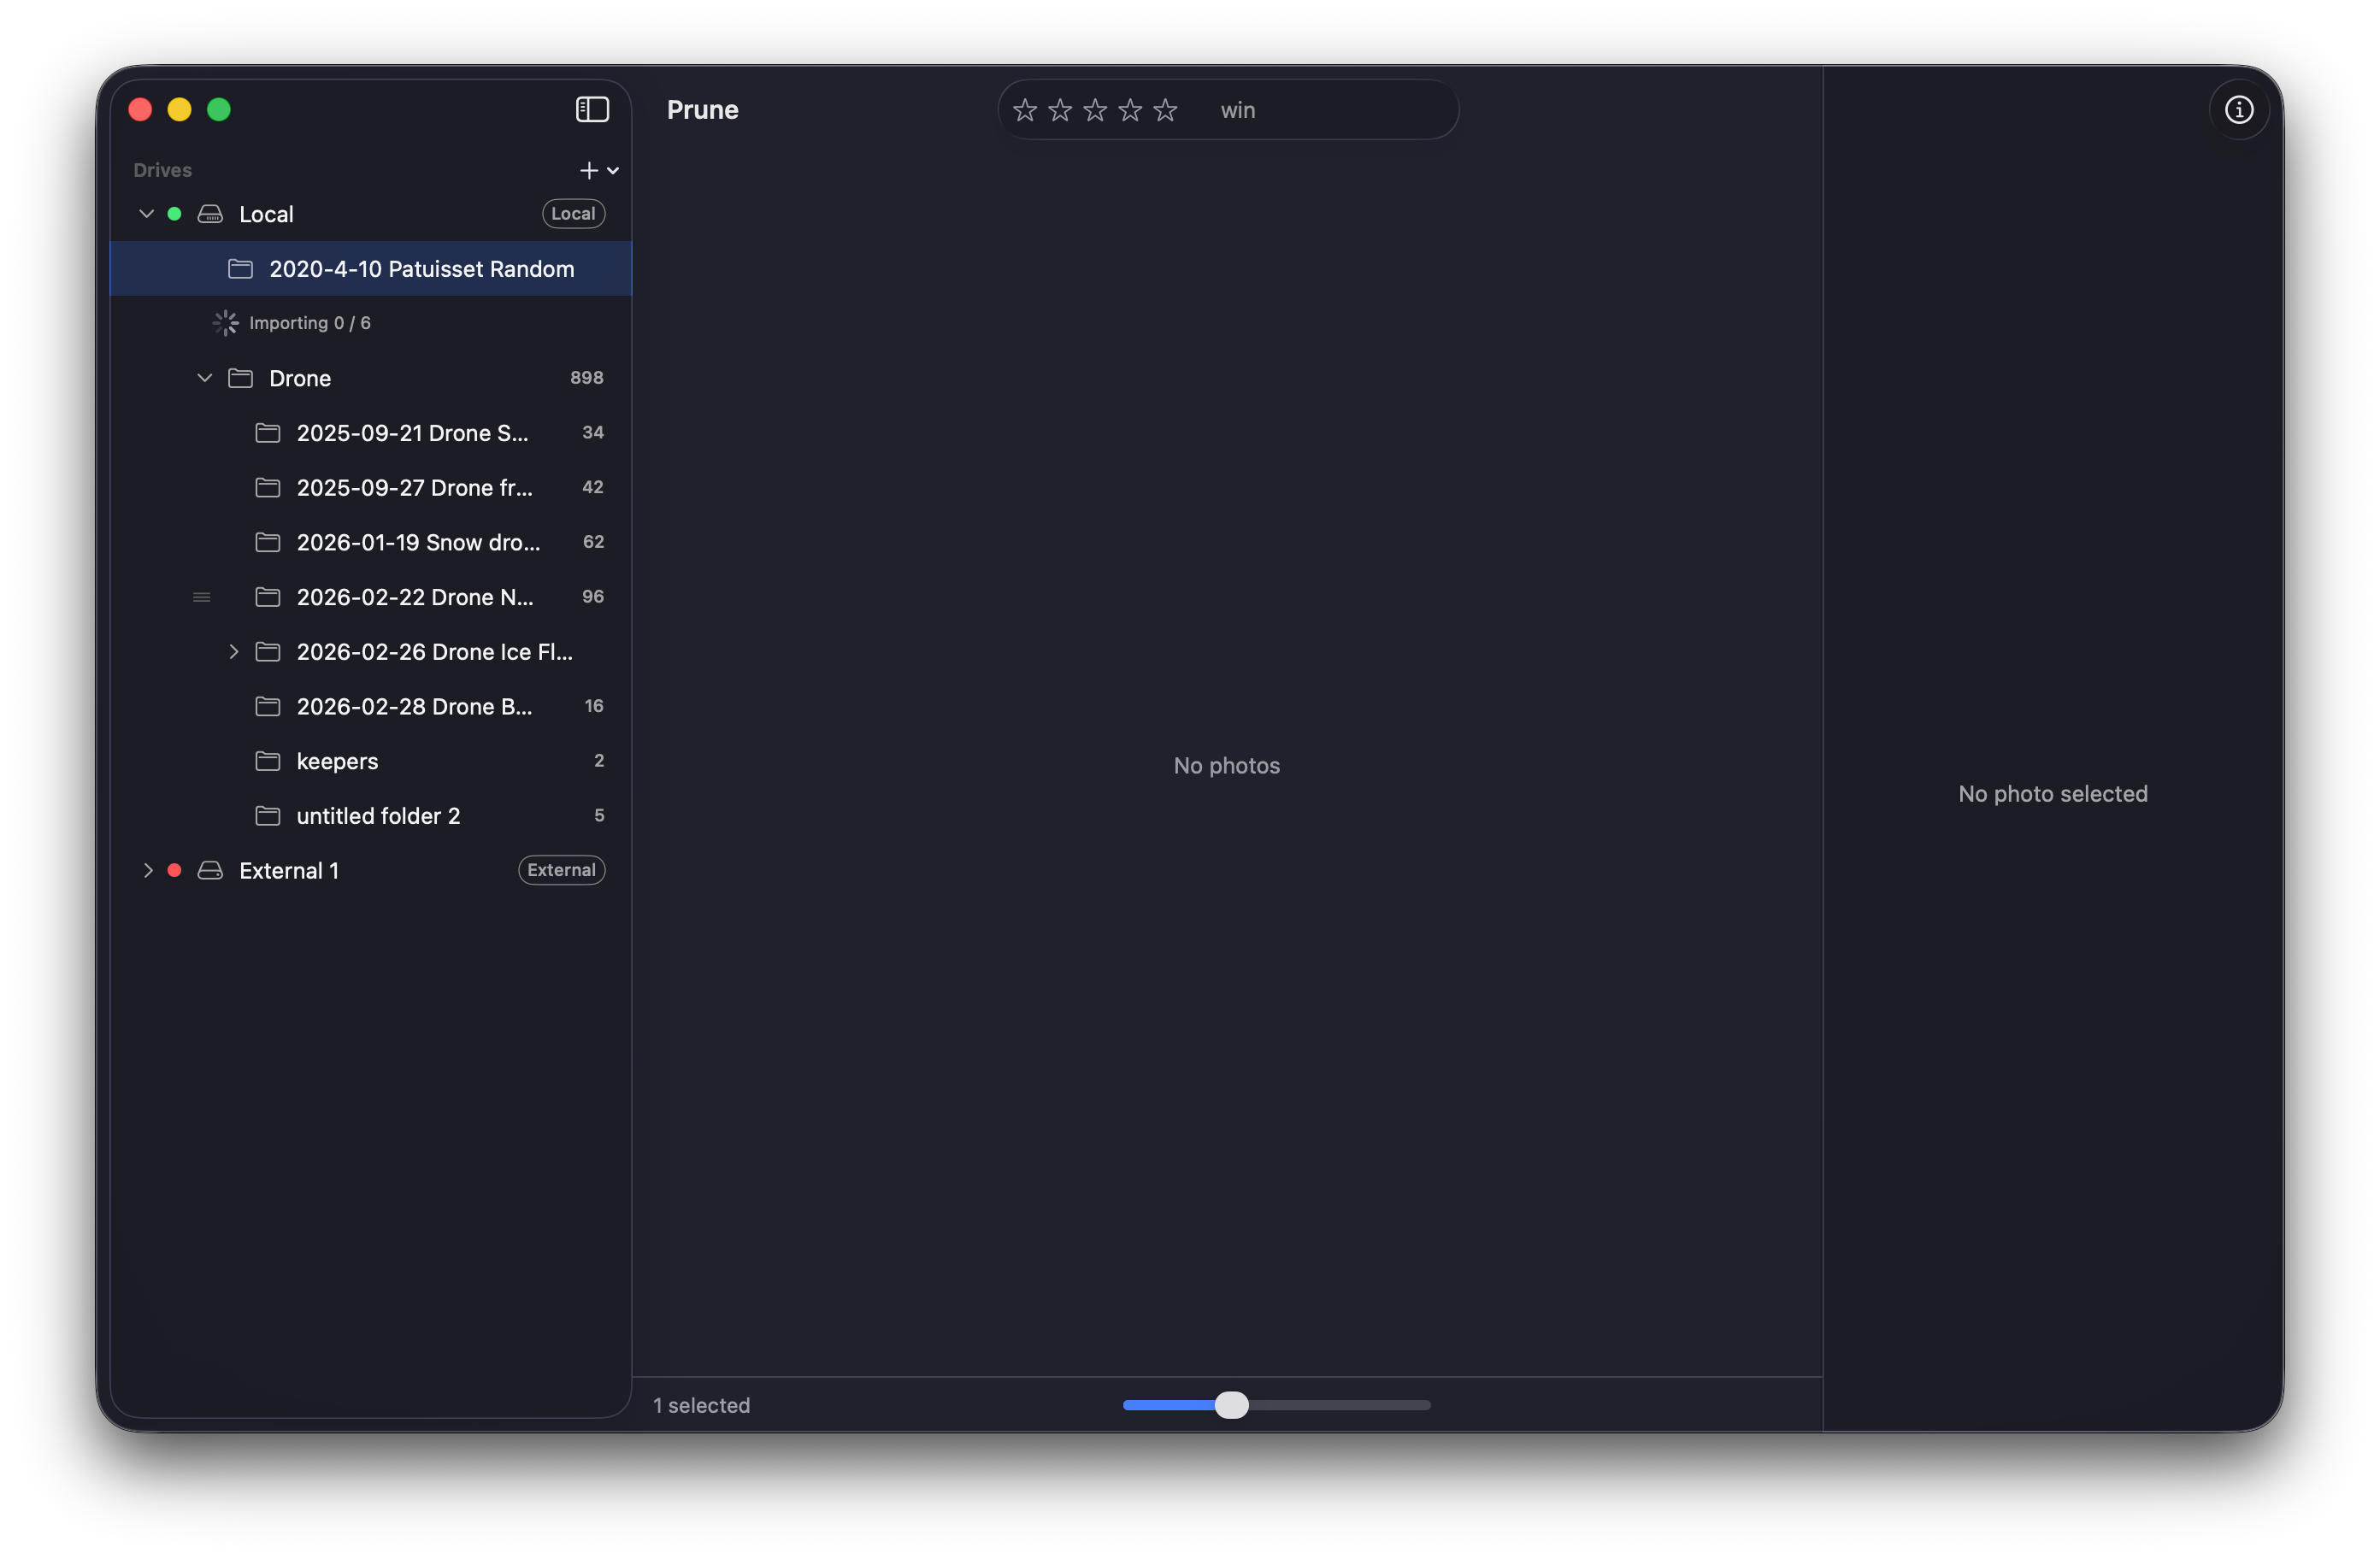The width and height of the screenshot is (2380, 1559).
Task: Open the 2026-01-19 Snow dro... folder
Action: [371, 542]
